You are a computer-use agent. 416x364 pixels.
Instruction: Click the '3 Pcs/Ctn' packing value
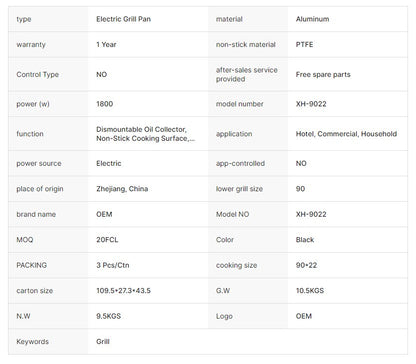113,265
